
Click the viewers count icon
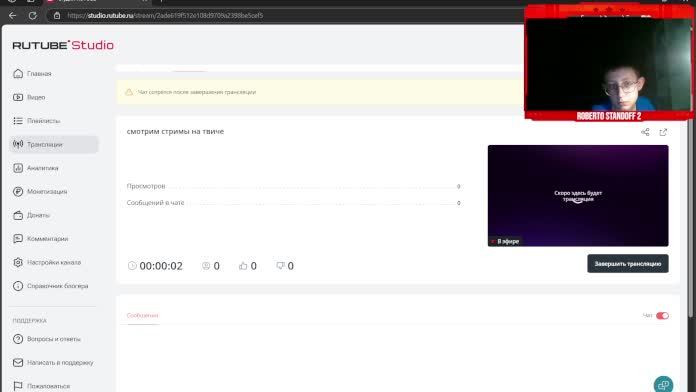(206, 265)
